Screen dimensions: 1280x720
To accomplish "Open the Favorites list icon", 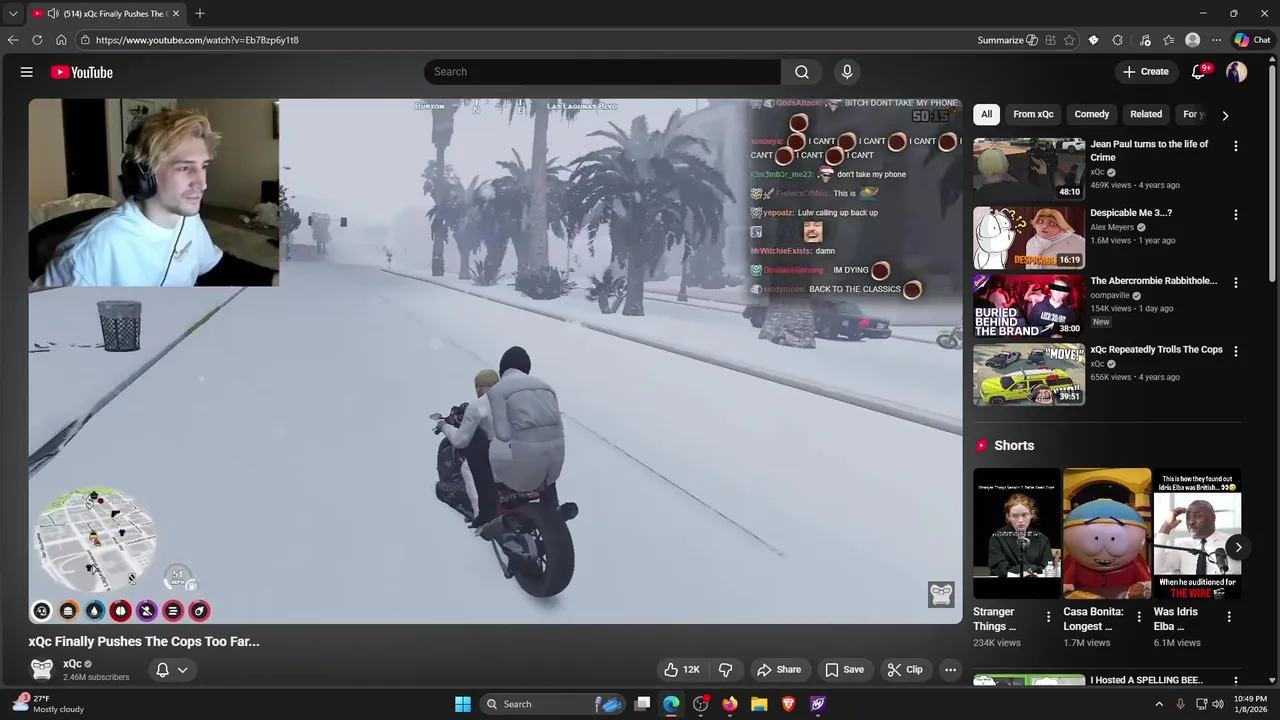I will point(1168,40).
